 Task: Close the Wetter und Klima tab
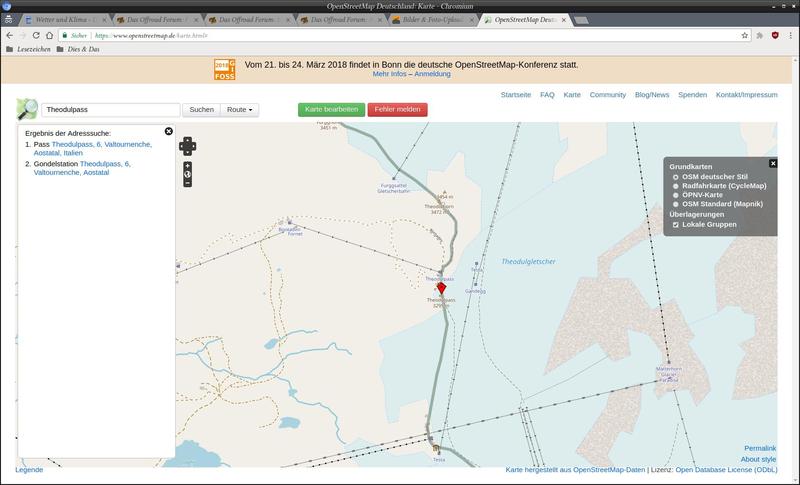[104, 20]
